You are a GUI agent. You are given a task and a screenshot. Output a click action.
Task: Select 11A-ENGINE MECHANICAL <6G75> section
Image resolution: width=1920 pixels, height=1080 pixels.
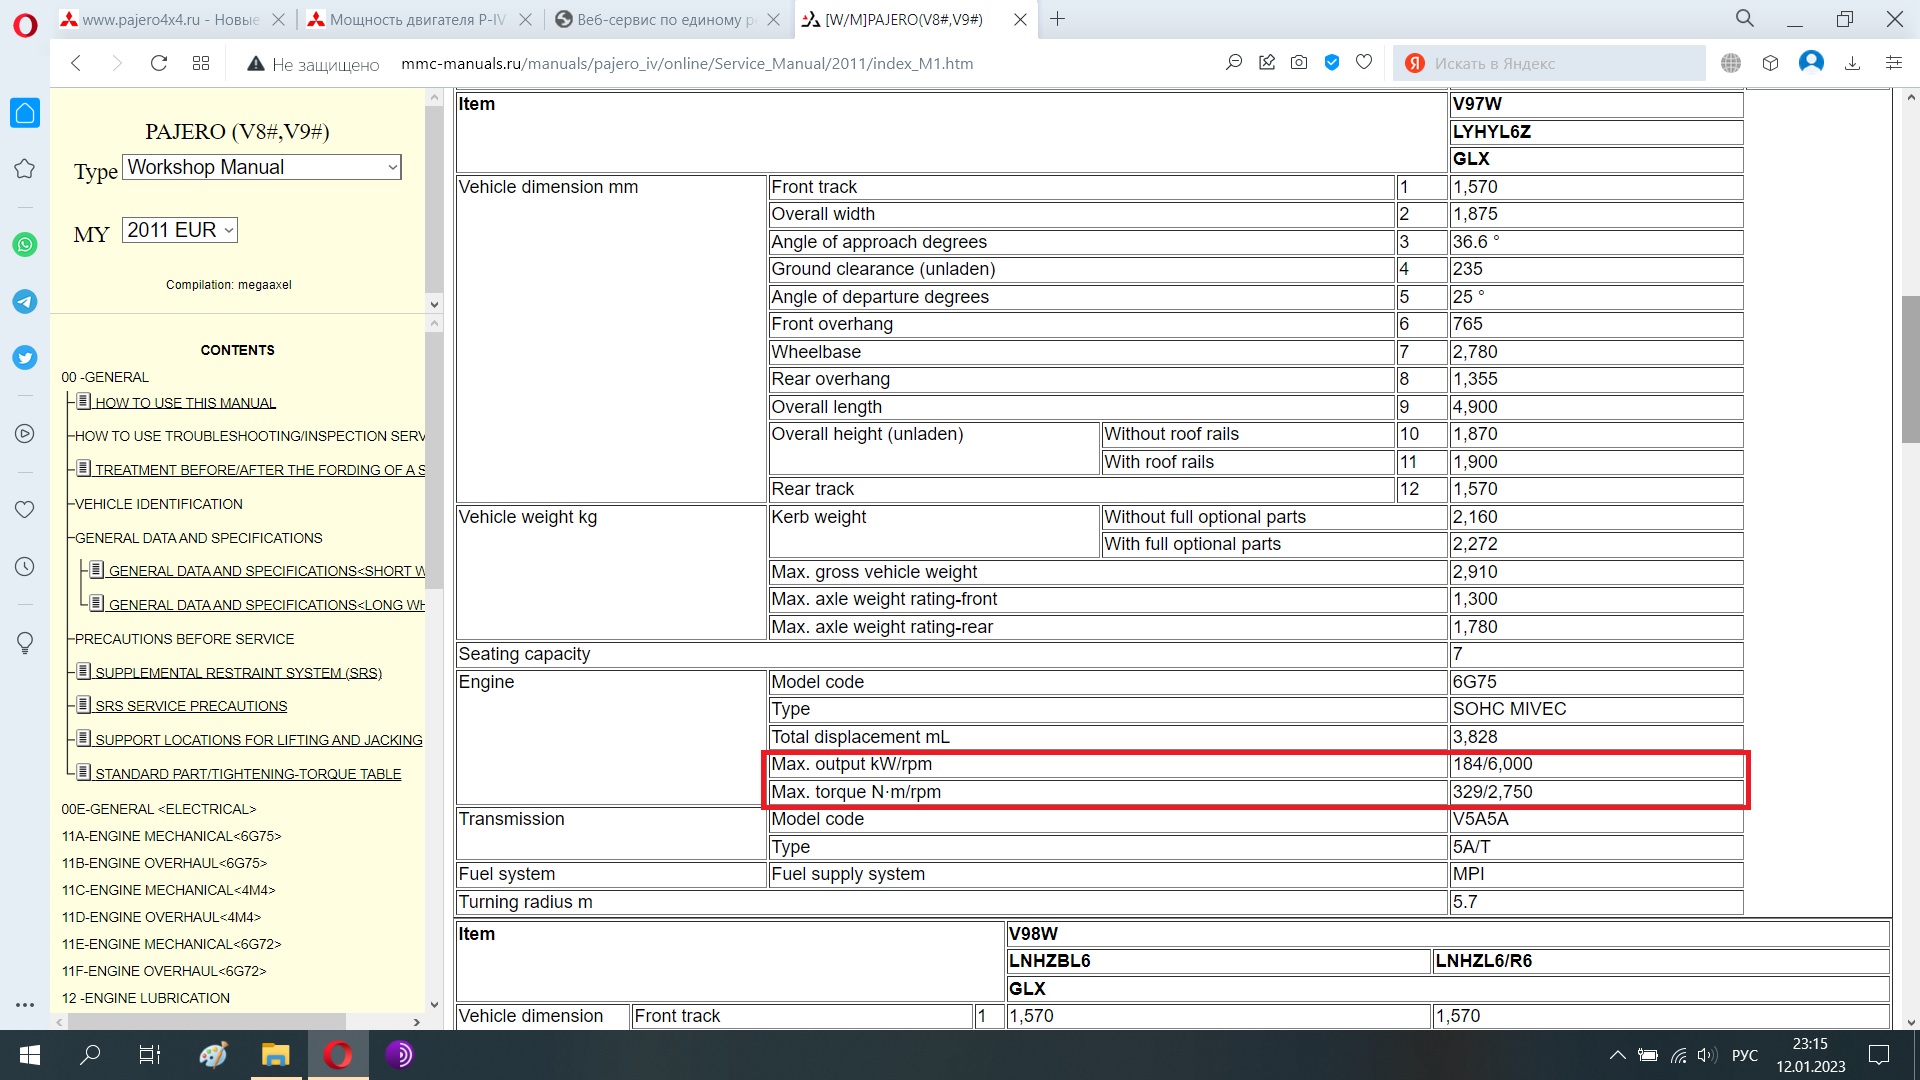171,836
